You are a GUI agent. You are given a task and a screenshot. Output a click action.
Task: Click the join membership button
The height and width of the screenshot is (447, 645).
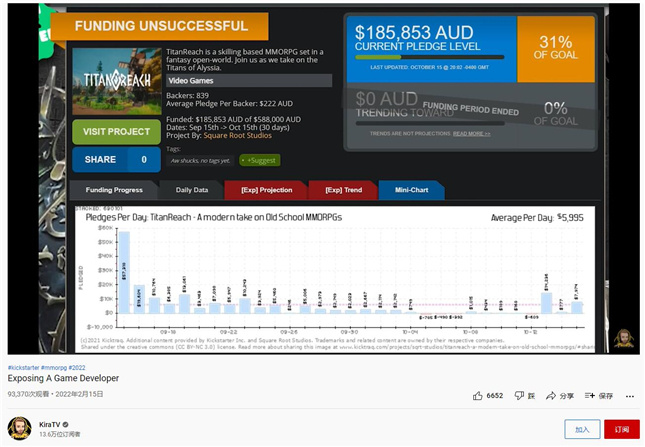[581, 429]
